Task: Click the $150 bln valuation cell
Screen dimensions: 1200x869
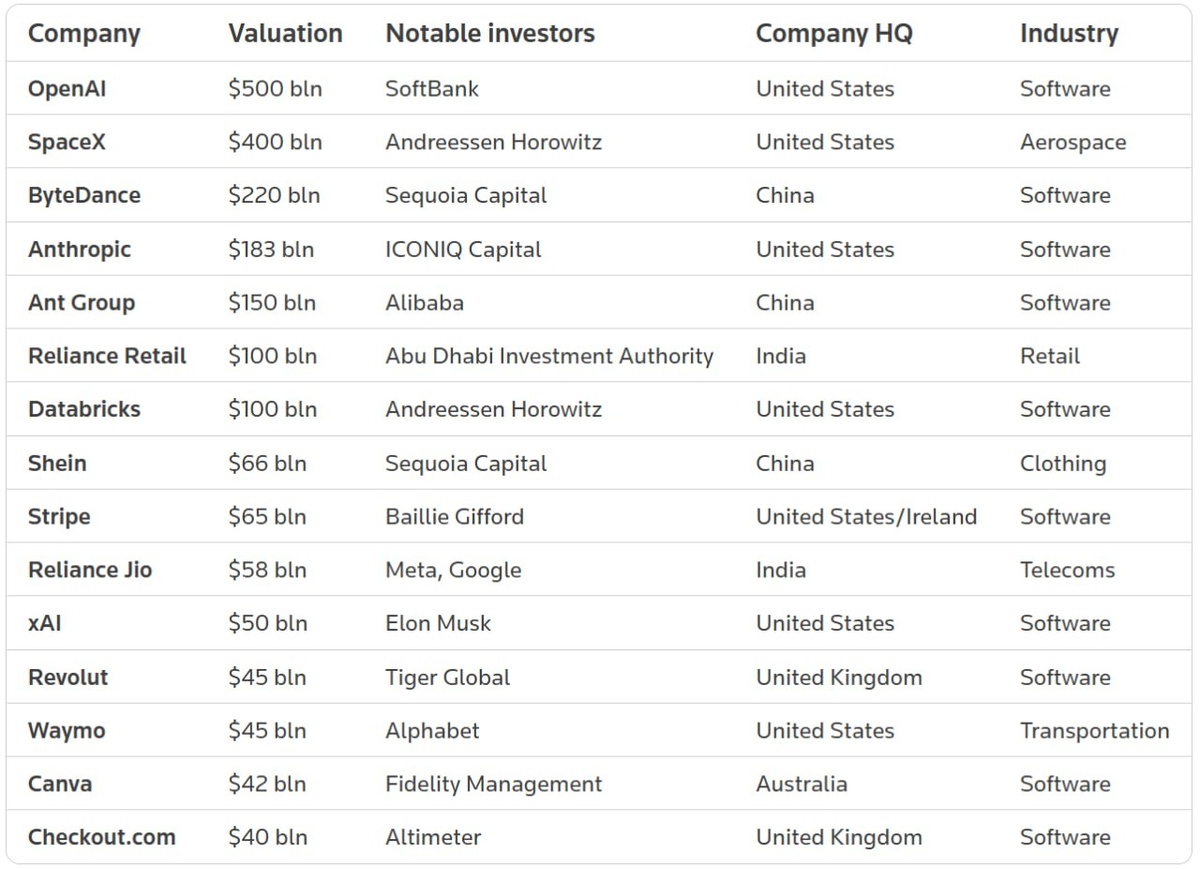Action: [x=272, y=303]
